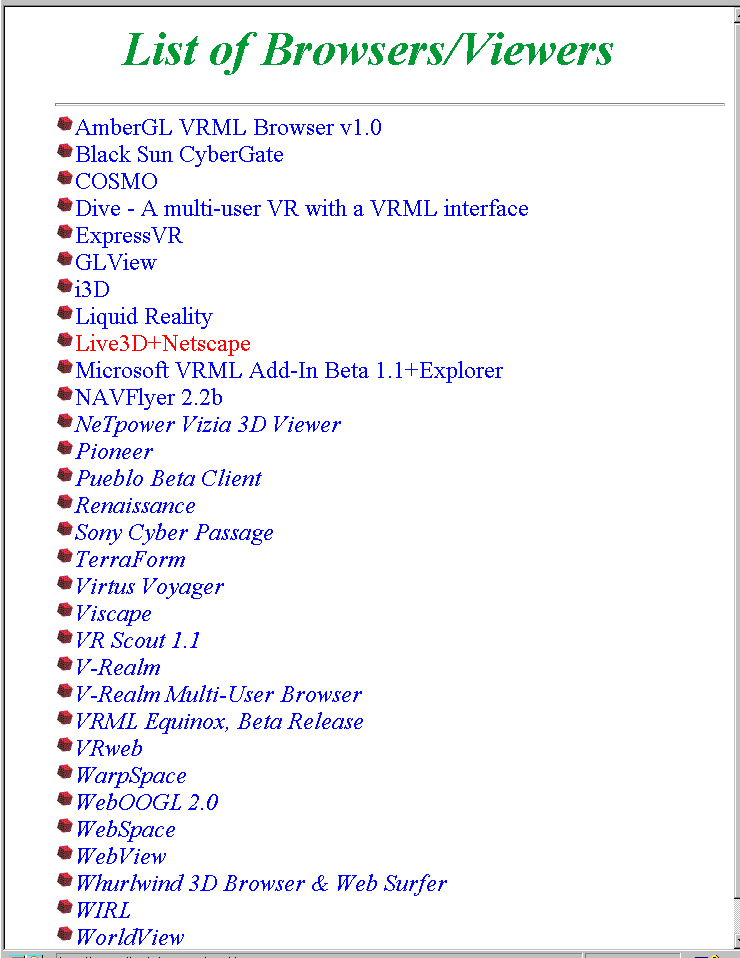Click the cube bullet next to WIRL
740x958 pixels.
click(x=65, y=907)
